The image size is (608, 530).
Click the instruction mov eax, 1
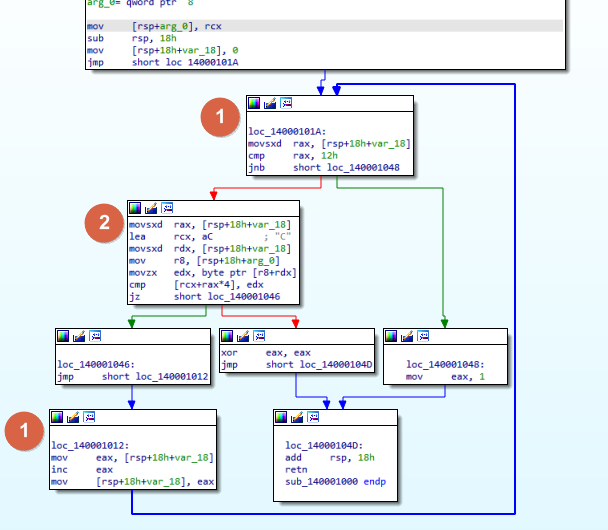click(x=446, y=376)
